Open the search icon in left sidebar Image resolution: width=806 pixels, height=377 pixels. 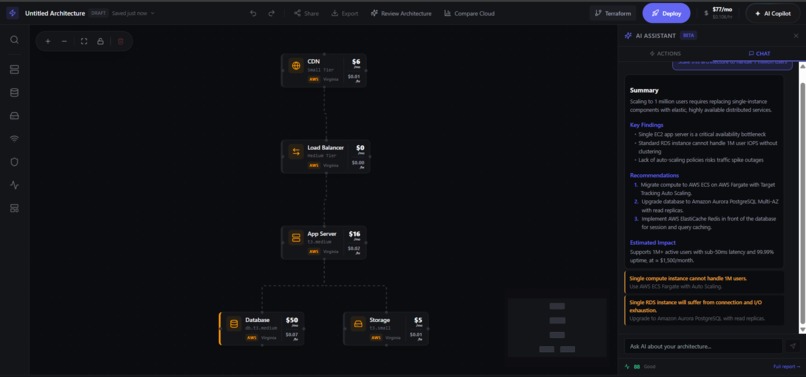coord(14,40)
